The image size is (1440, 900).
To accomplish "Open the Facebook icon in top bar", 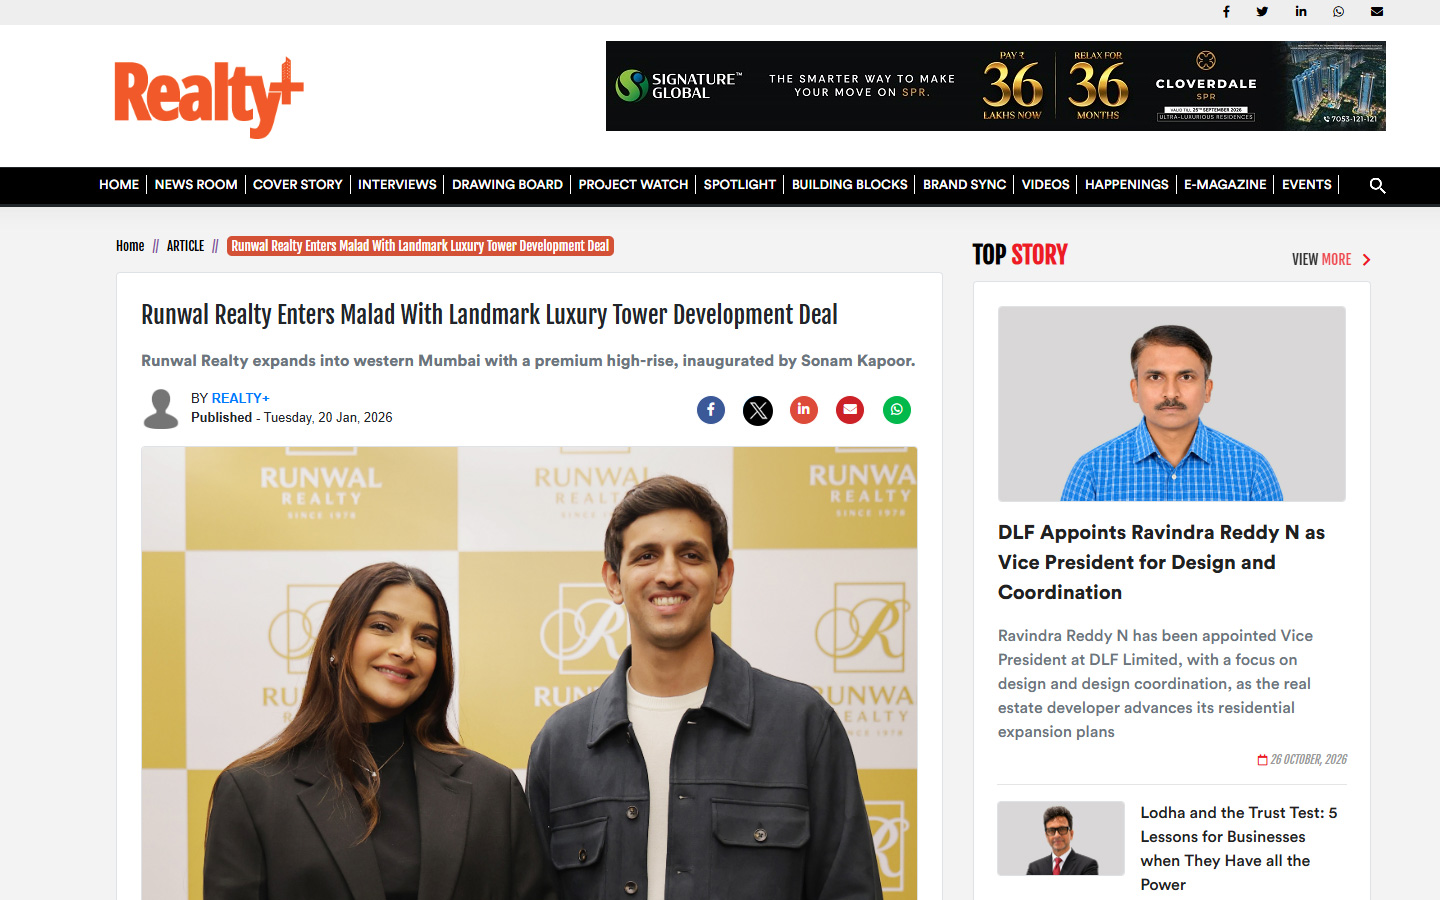I will [1226, 12].
